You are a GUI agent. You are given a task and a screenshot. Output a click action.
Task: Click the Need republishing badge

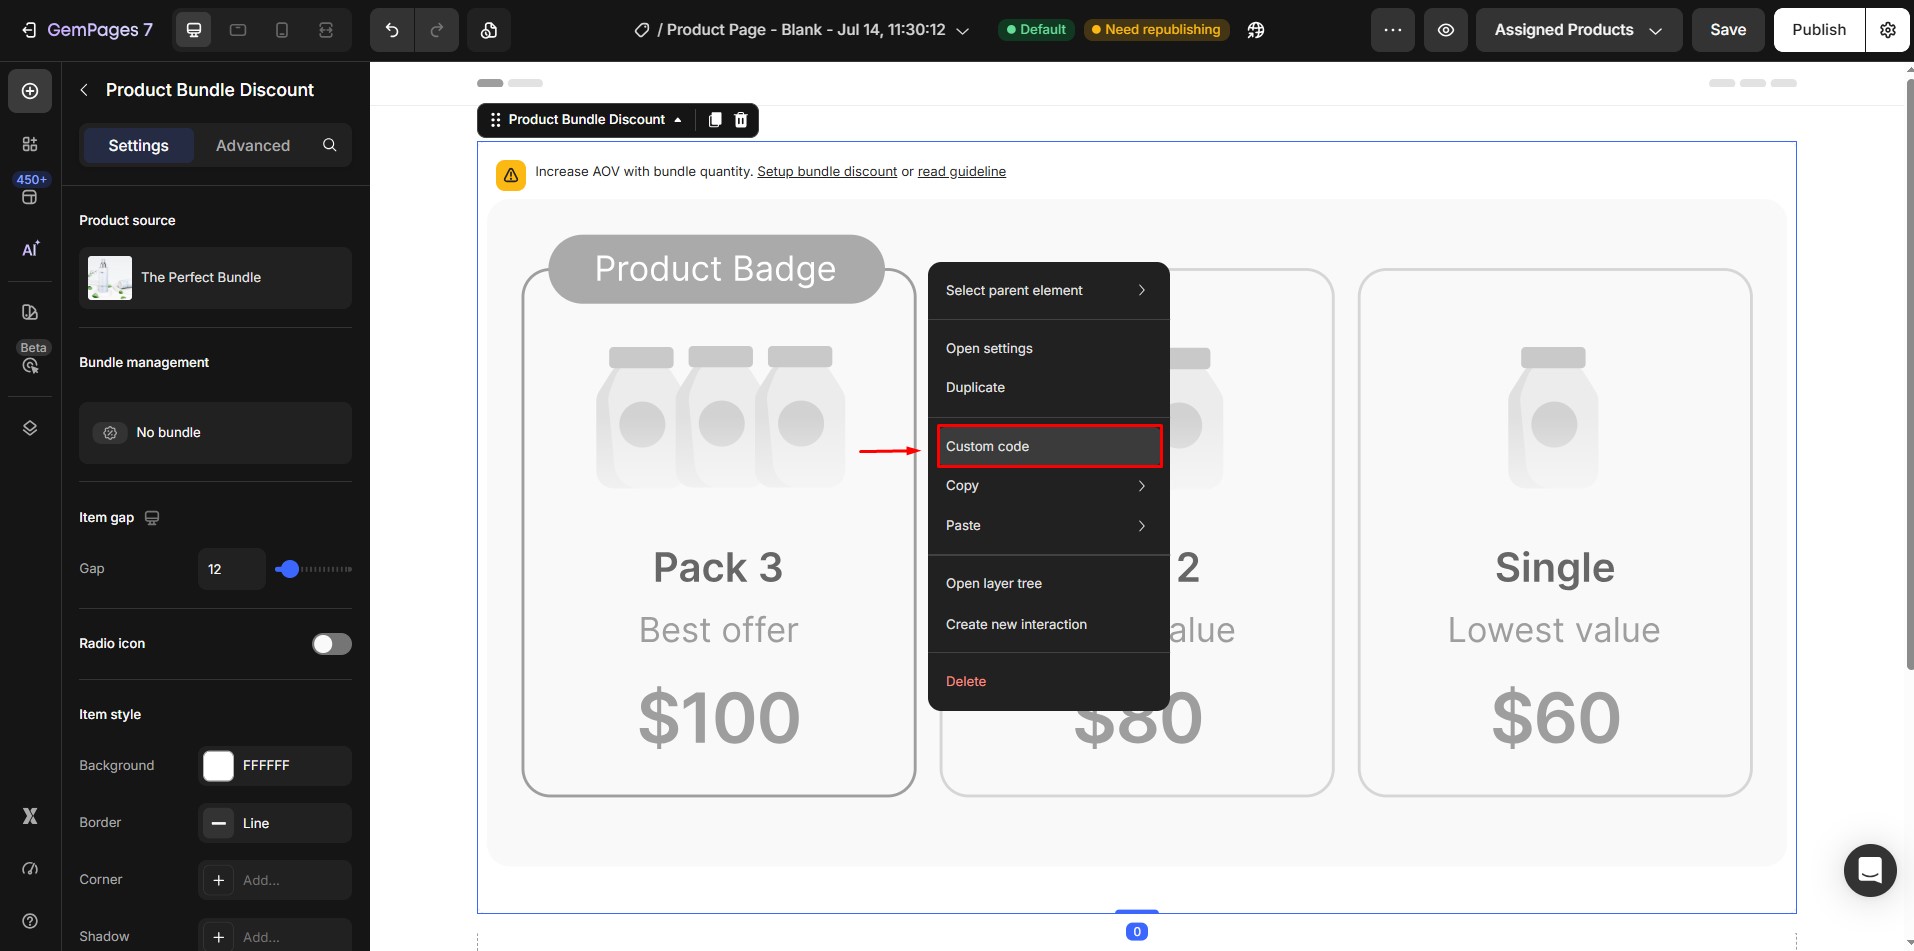pos(1155,30)
